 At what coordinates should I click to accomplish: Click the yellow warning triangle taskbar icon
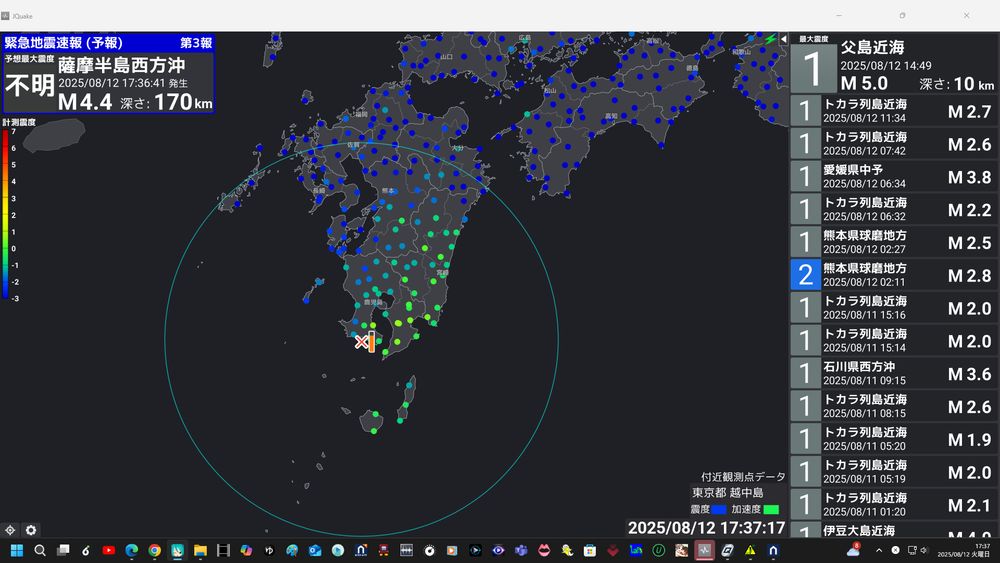(x=750, y=550)
